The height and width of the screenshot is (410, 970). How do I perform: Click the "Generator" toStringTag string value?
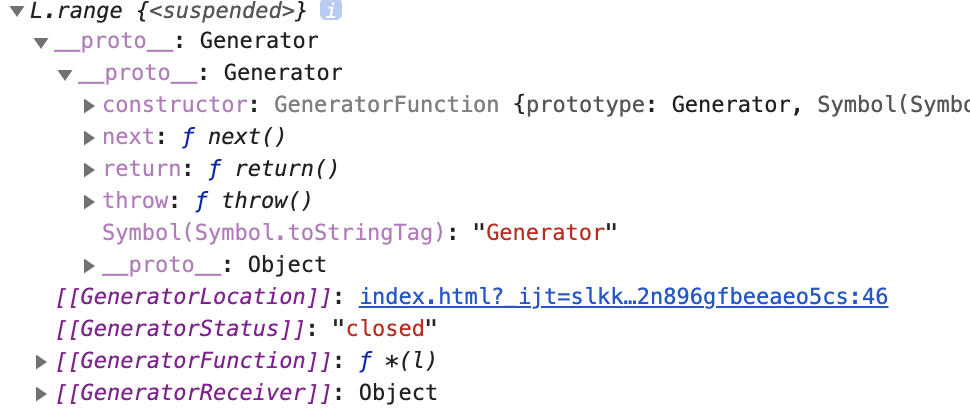546,233
